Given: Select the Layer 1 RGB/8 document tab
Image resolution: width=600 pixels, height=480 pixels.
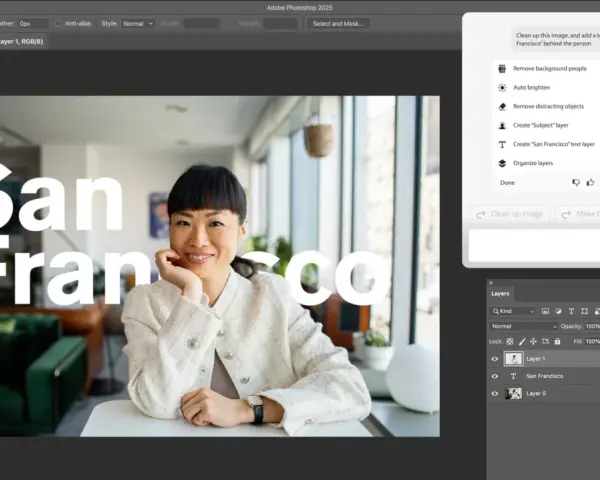Looking at the screenshot, I should tap(22, 42).
